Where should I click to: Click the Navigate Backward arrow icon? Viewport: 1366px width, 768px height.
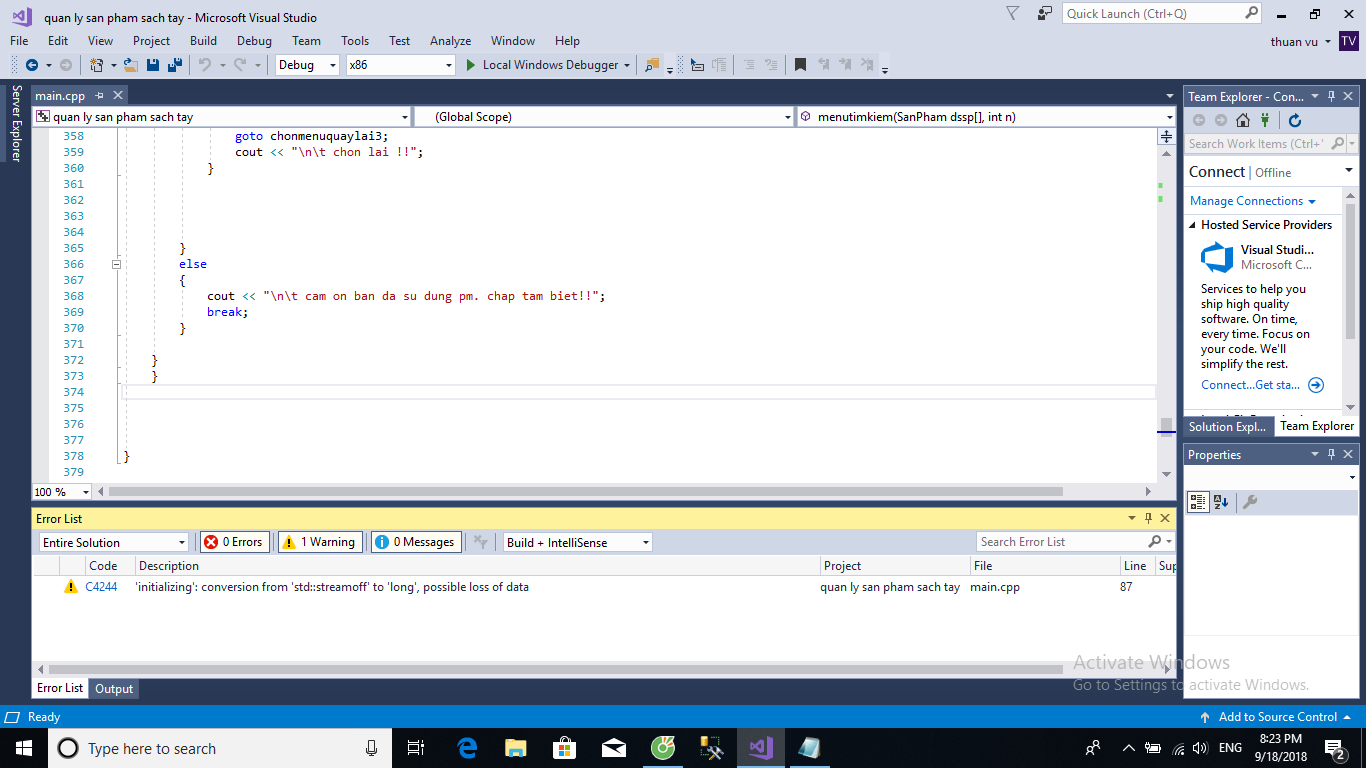click(x=31, y=65)
